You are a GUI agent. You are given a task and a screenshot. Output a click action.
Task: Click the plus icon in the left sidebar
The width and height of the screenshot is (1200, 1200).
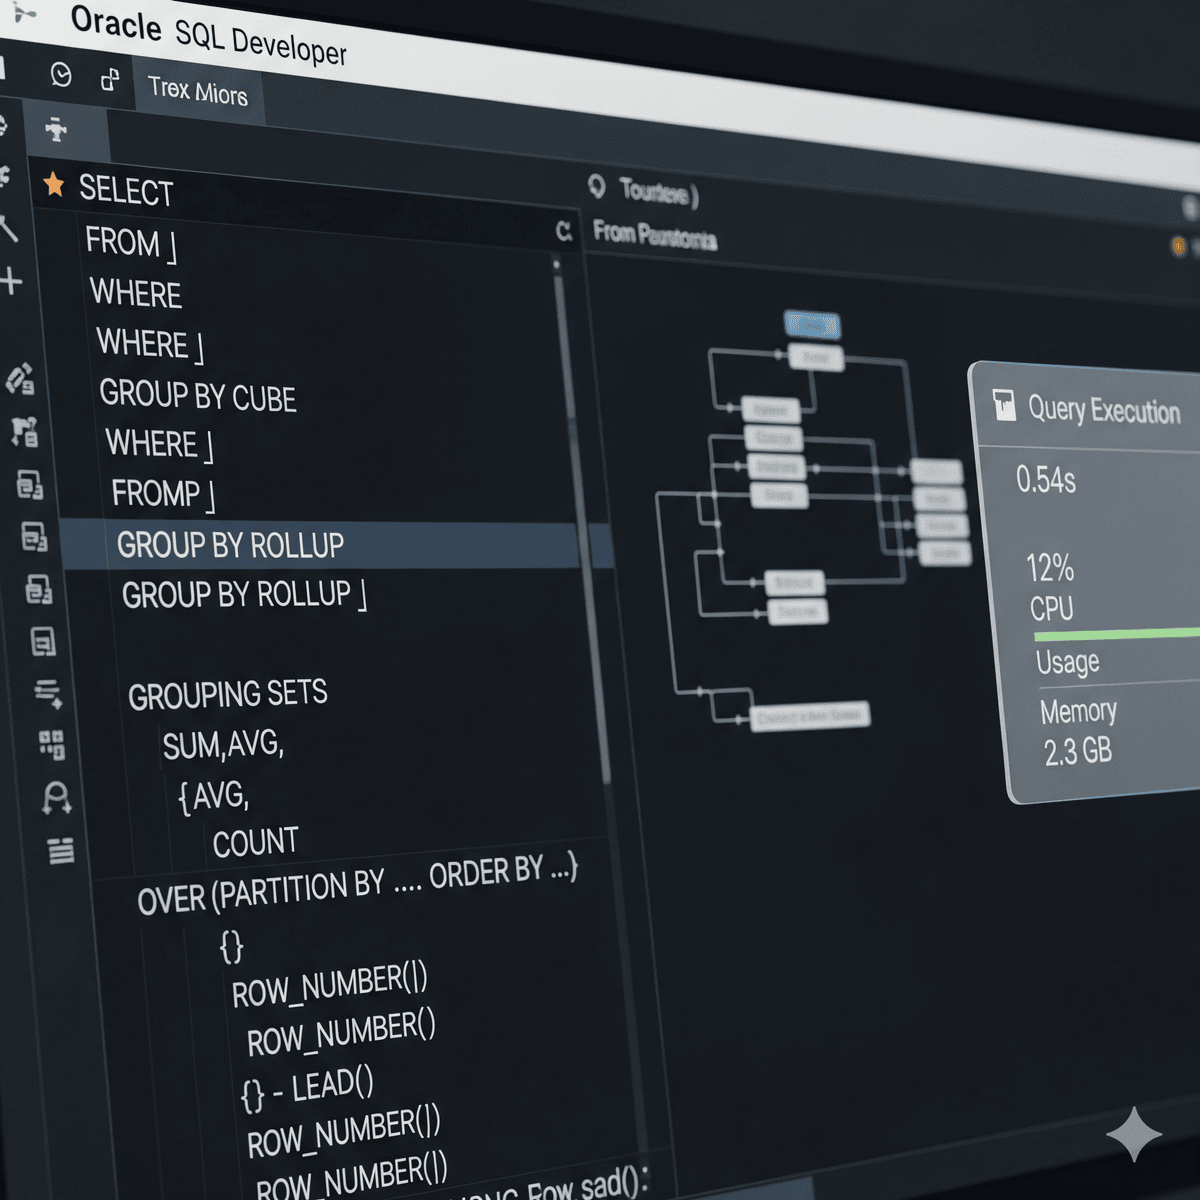click(x=11, y=281)
